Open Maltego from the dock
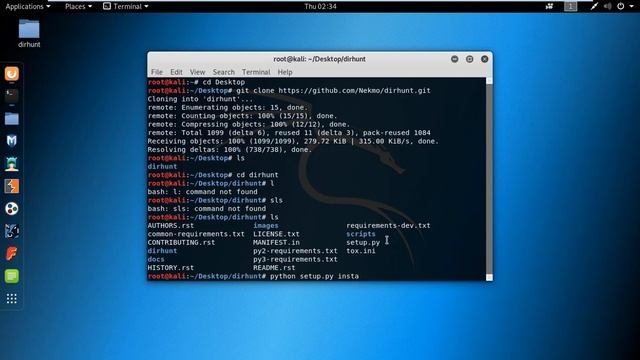The image size is (640, 360). tap(11, 209)
